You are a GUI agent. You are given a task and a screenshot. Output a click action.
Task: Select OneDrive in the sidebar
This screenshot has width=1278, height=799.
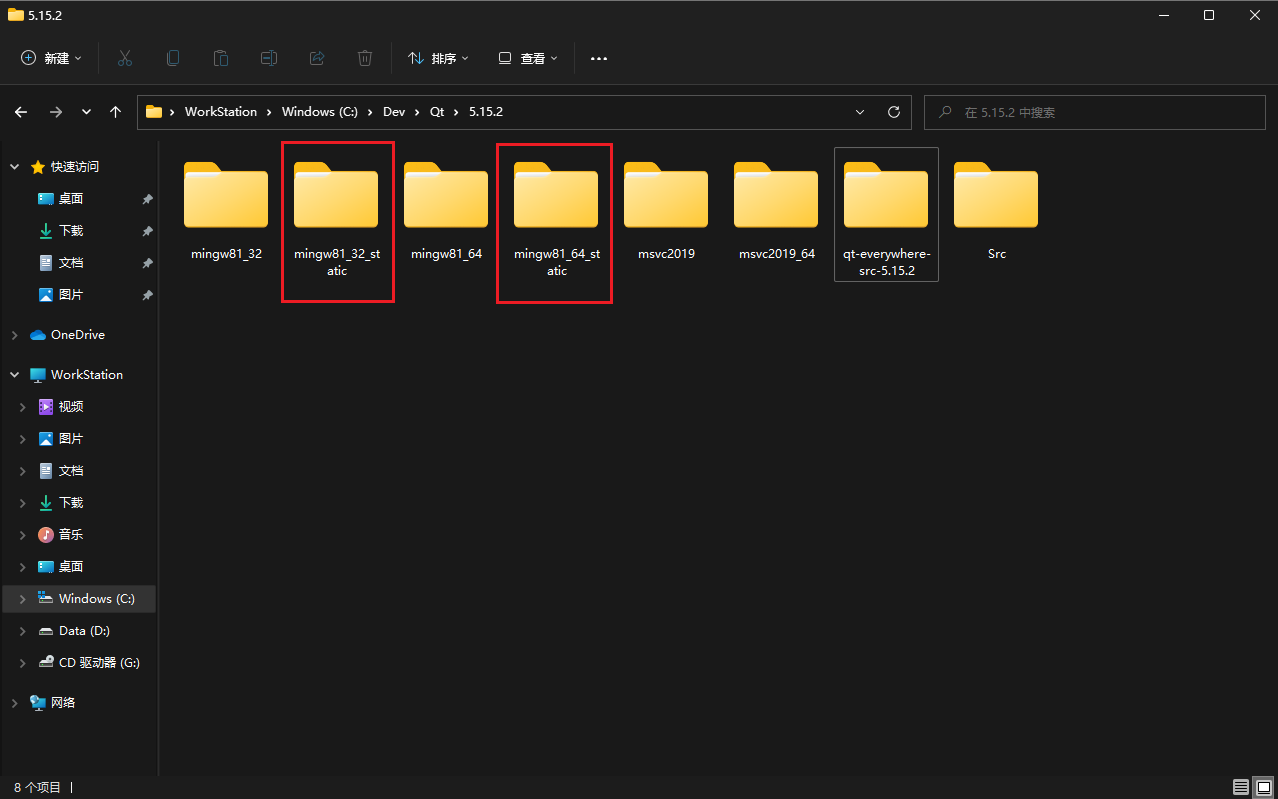[x=78, y=334]
